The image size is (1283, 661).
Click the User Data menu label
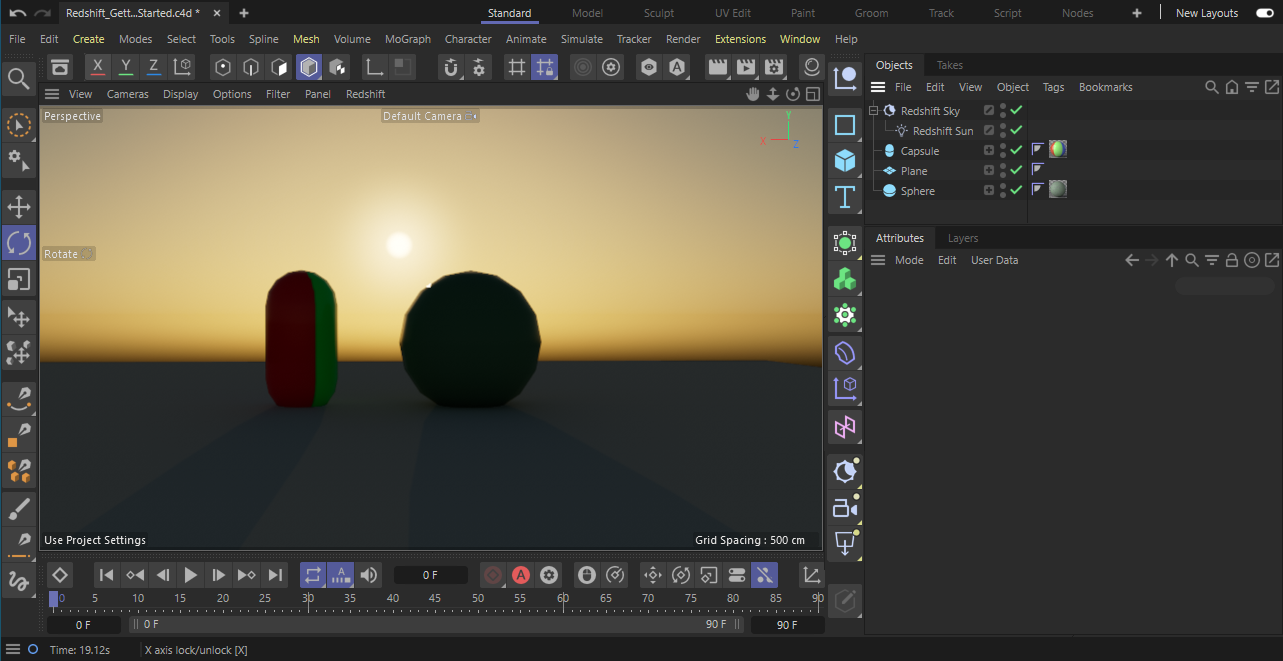pos(994,260)
